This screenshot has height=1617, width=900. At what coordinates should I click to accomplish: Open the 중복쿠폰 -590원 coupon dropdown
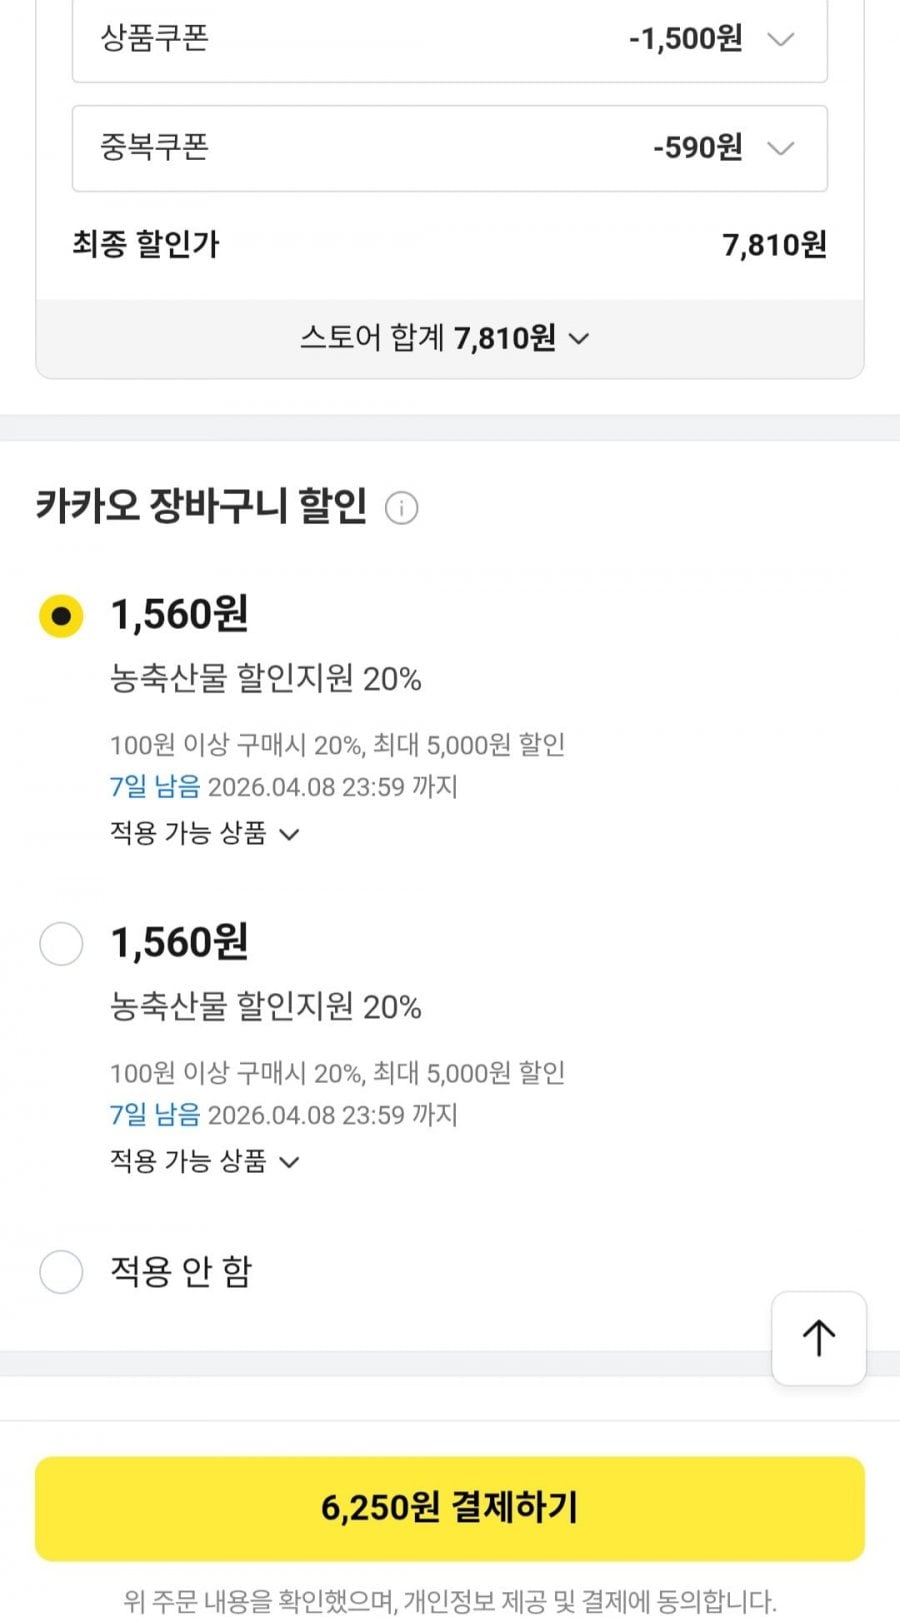[450, 149]
